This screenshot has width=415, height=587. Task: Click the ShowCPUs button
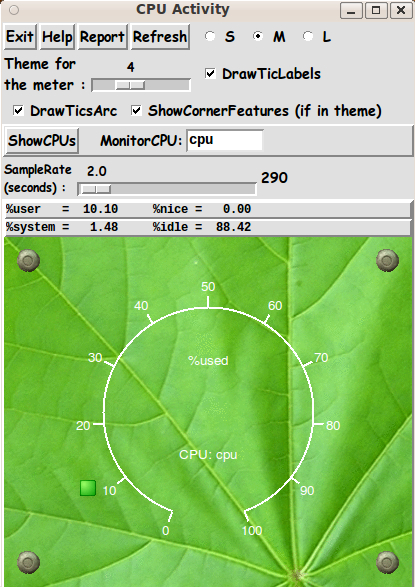42,141
